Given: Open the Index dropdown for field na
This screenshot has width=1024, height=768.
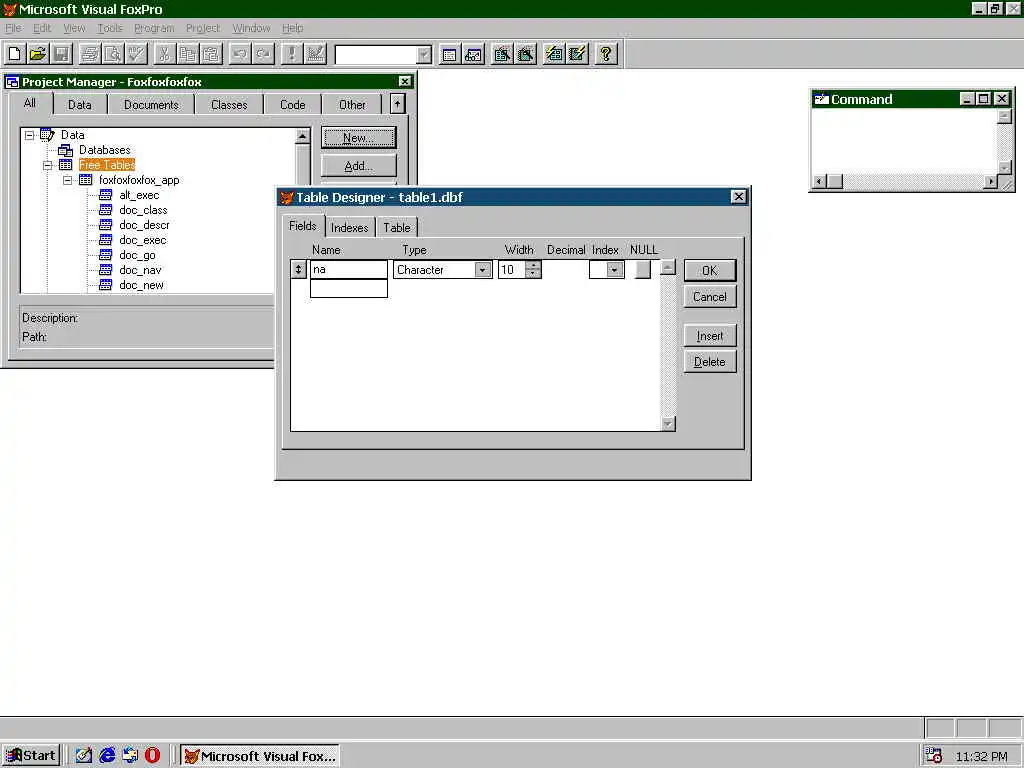Looking at the screenshot, I should 614,270.
